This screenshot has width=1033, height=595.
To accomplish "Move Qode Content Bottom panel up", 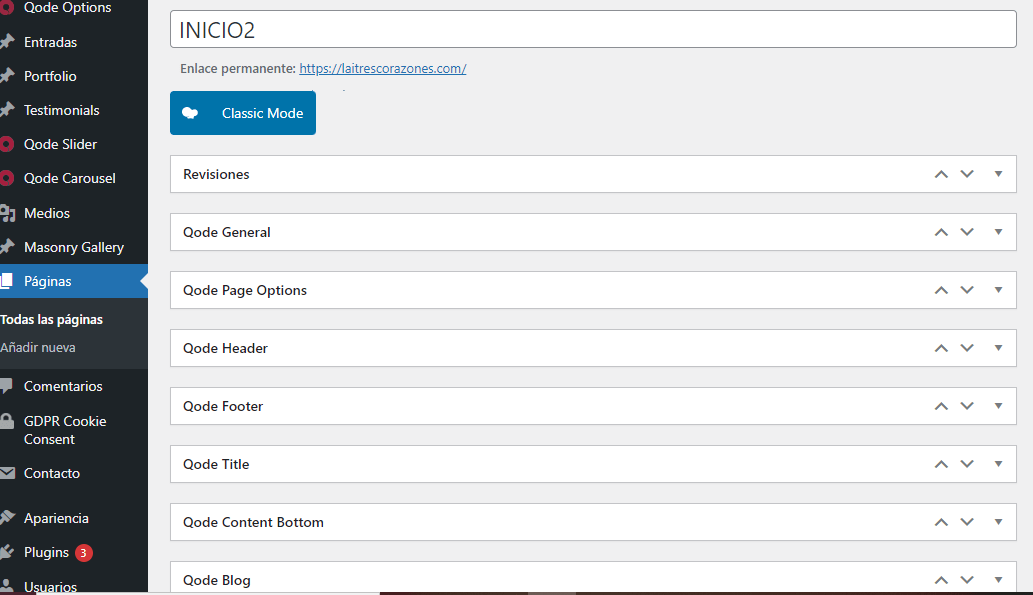I will click(x=941, y=523).
